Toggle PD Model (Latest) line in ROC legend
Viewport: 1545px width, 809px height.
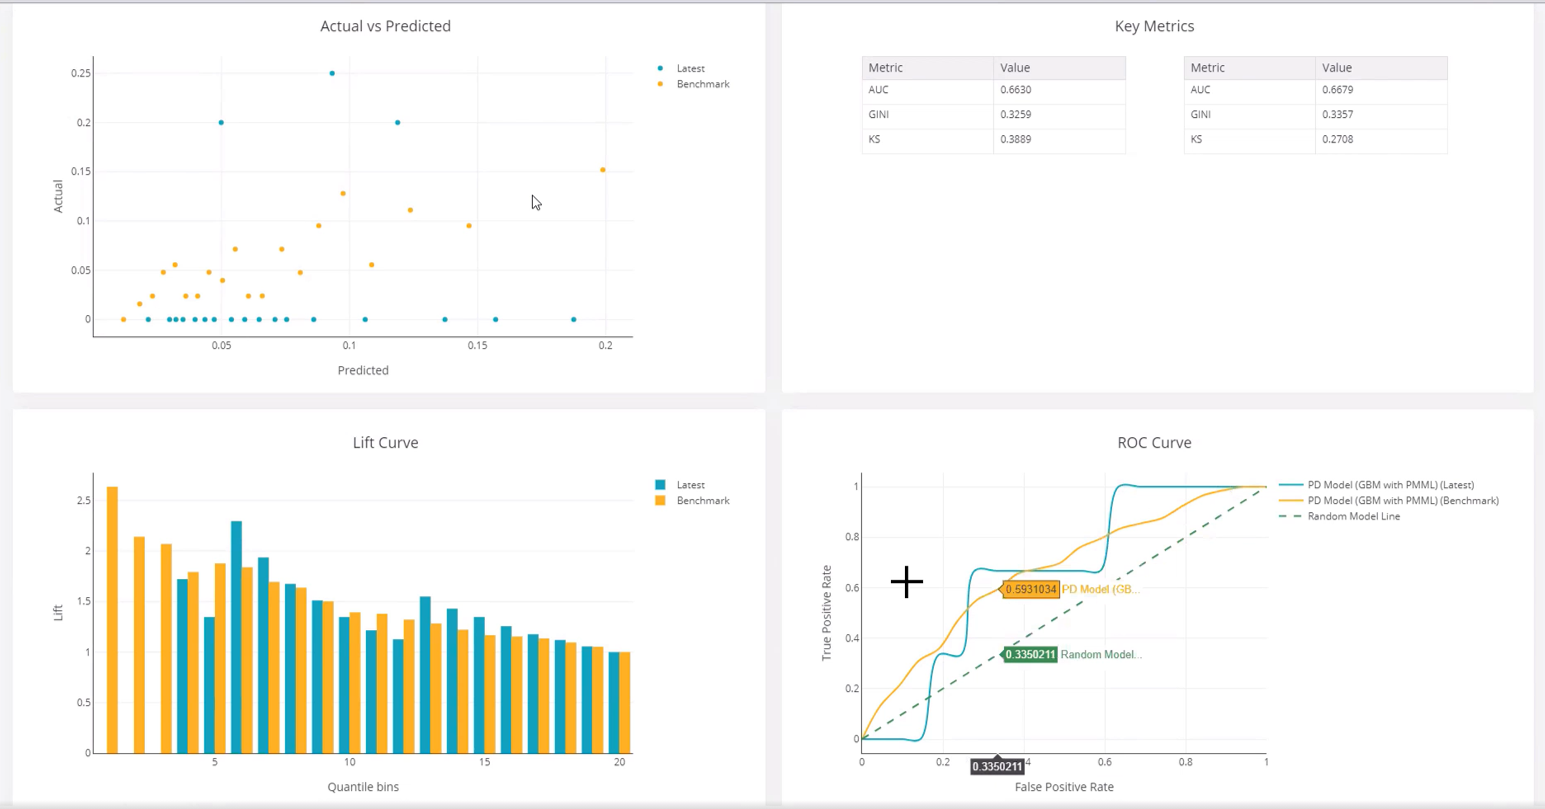(1390, 485)
